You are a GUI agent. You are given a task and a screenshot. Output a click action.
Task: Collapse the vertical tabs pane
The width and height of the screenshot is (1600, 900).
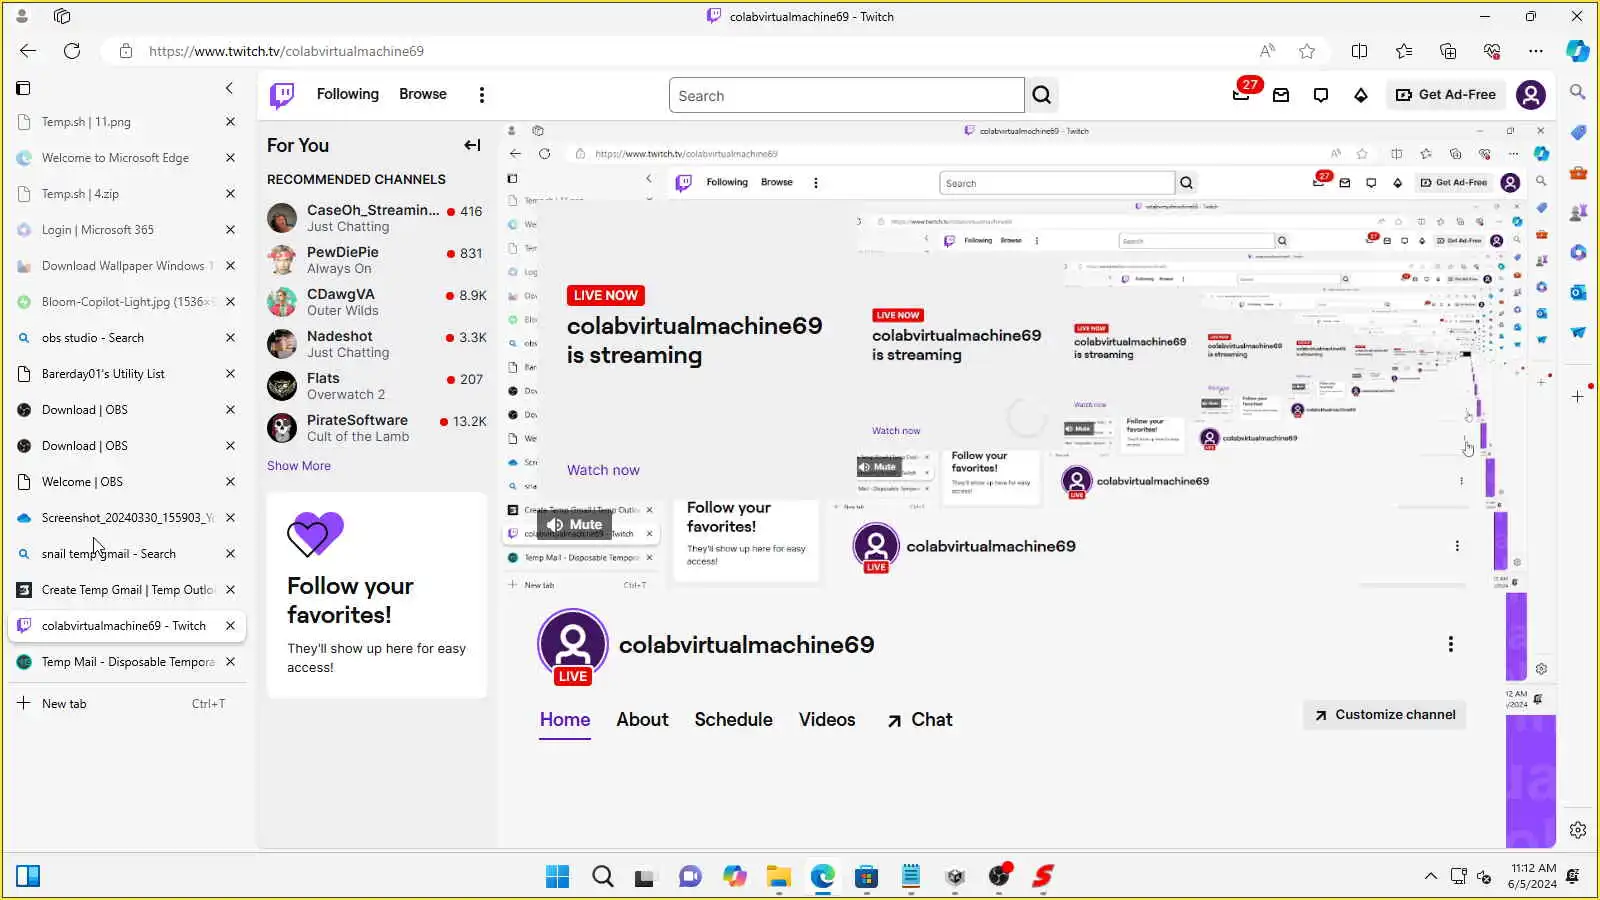click(229, 88)
